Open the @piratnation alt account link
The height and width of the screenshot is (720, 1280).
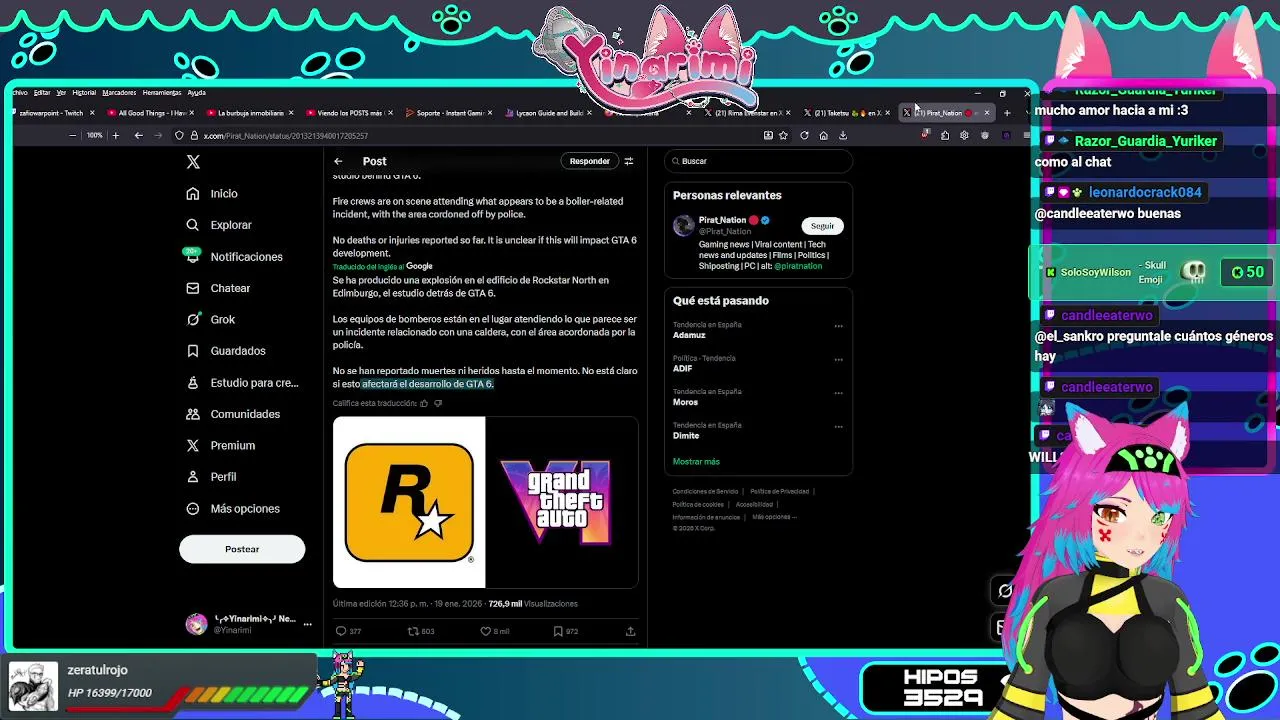797,266
